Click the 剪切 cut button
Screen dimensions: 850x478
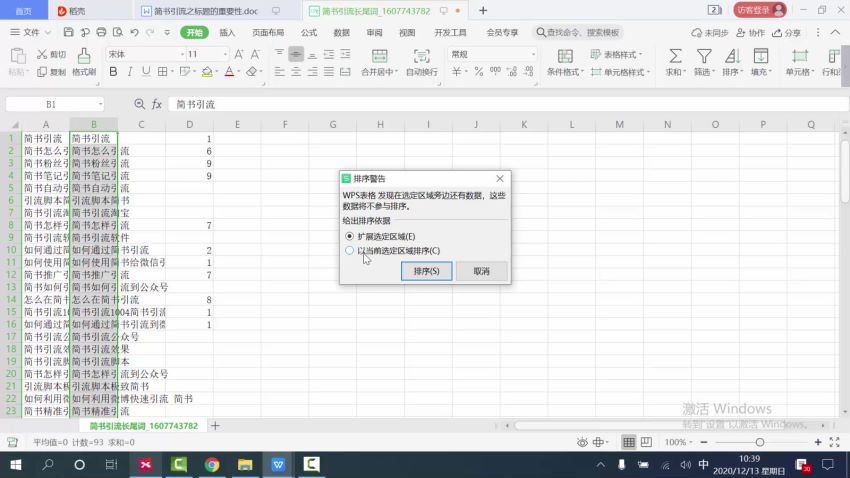(x=51, y=54)
